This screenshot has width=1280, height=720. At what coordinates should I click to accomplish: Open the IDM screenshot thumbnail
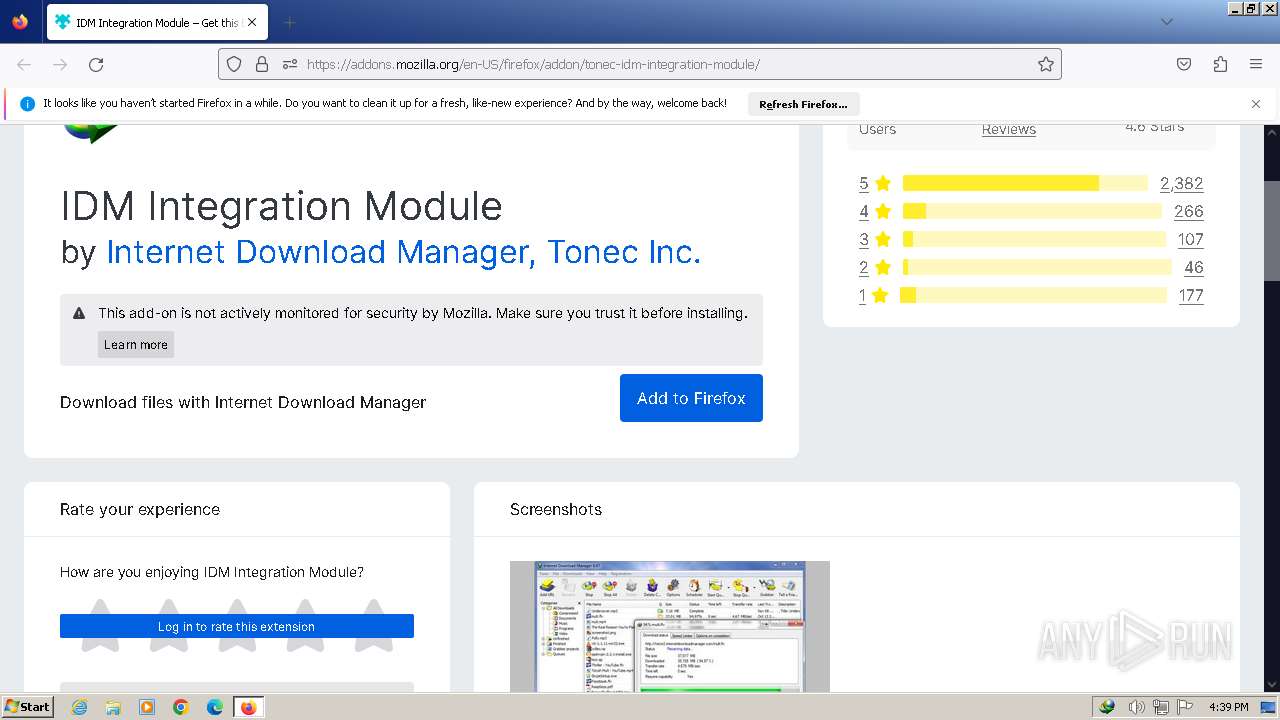[x=670, y=626]
